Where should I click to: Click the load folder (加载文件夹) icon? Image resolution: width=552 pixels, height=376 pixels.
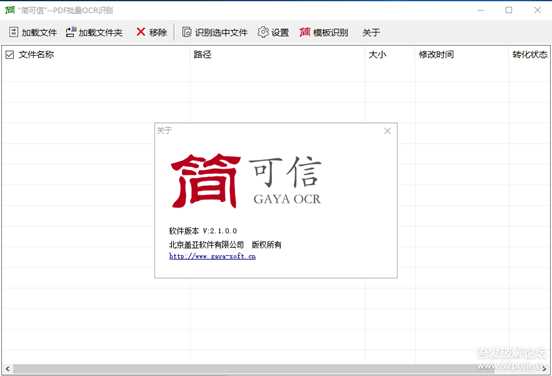pos(71,32)
